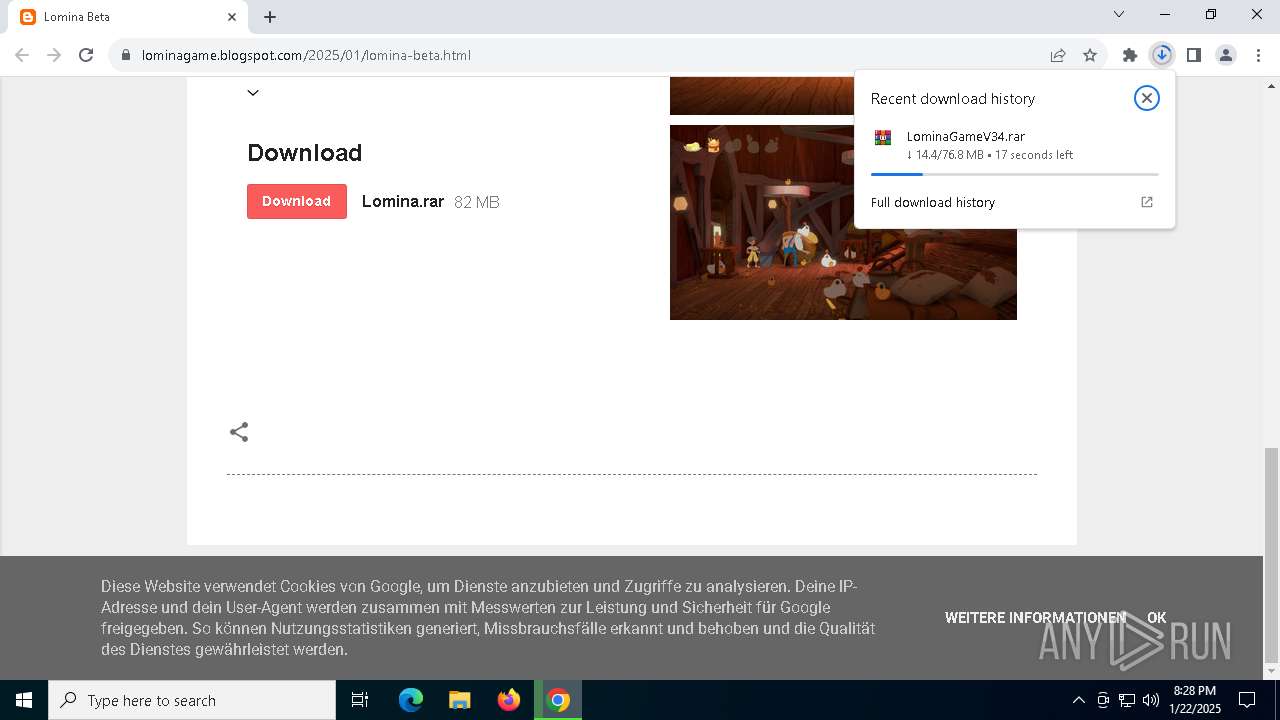1280x720 pixels.
Task: Open the Chrome profile avatar
Action: pos(1225,55)
